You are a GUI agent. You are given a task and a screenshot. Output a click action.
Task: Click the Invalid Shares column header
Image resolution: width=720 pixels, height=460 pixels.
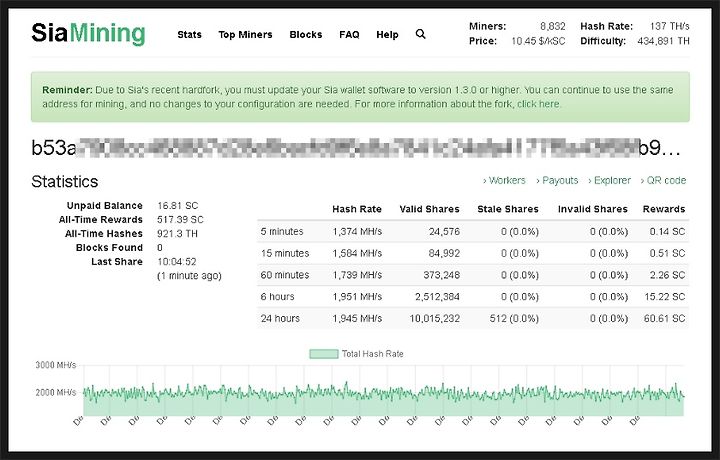pyautogui.click(x=593, y=209)
